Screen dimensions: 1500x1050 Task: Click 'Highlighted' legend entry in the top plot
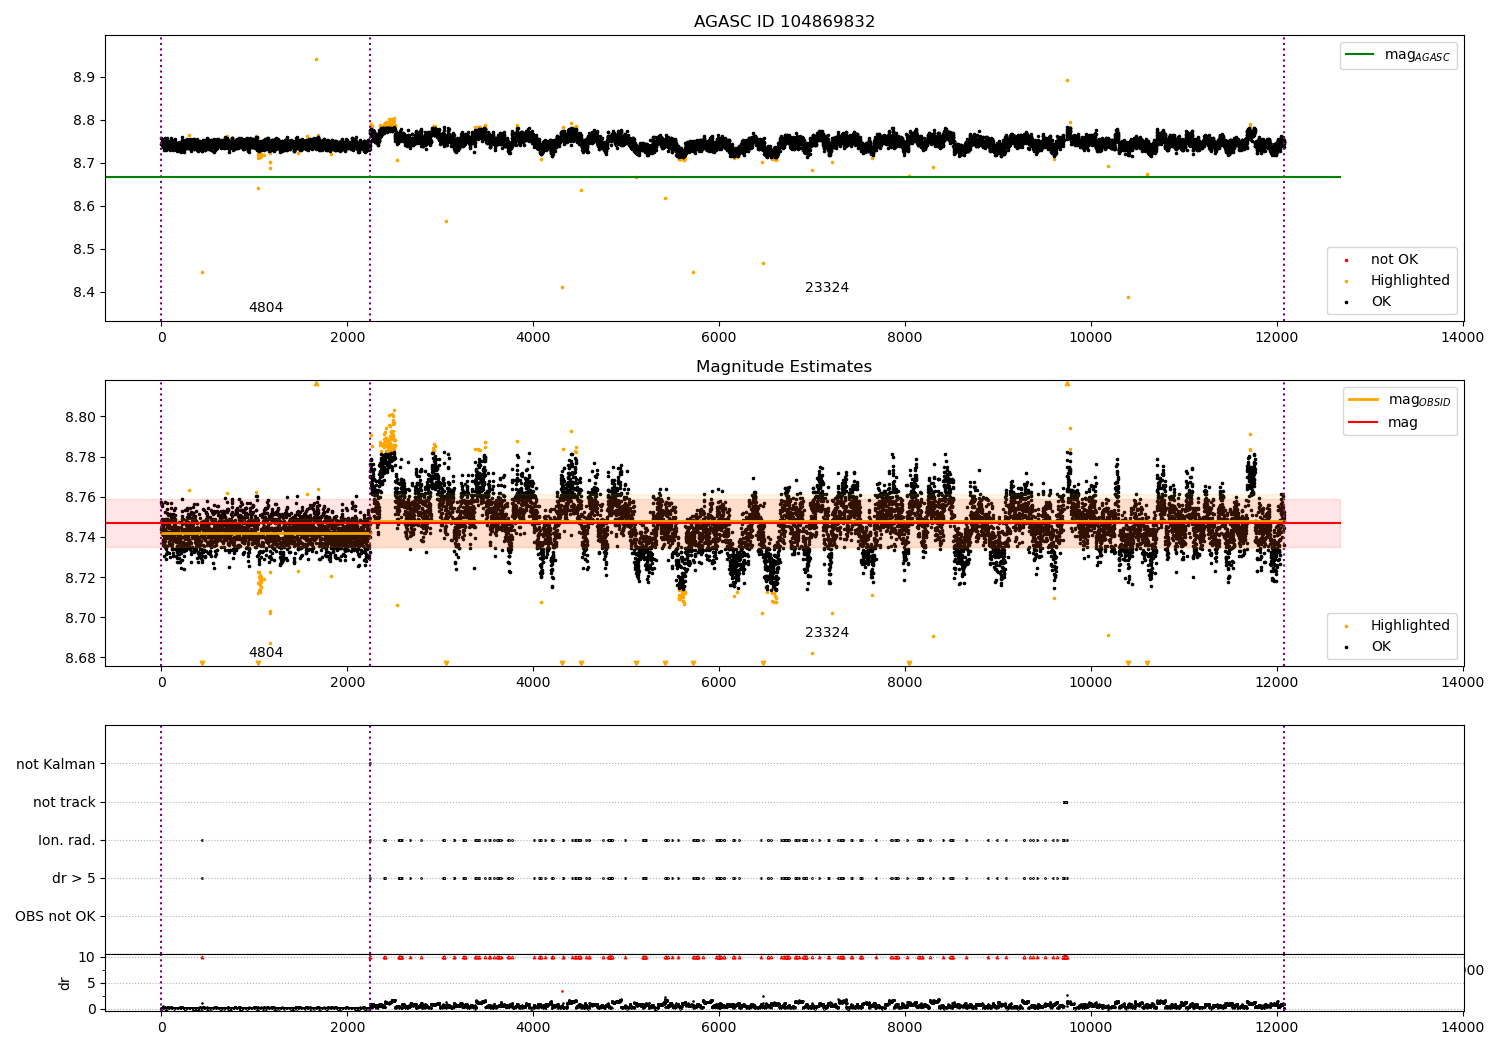[x=1410, y=281]
